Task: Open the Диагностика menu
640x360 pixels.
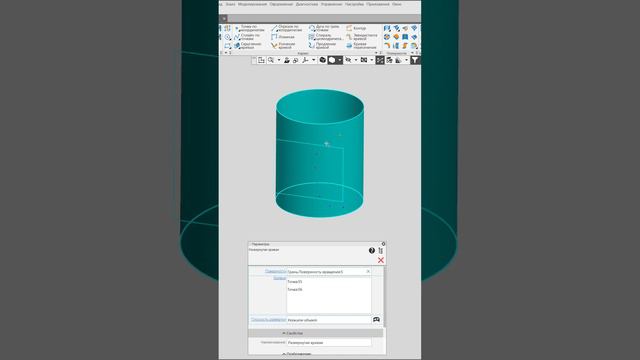Action: [307, 4]
